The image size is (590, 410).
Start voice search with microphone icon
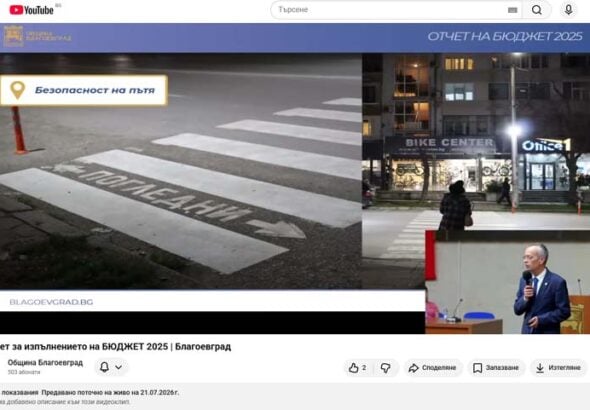(569, 10)
